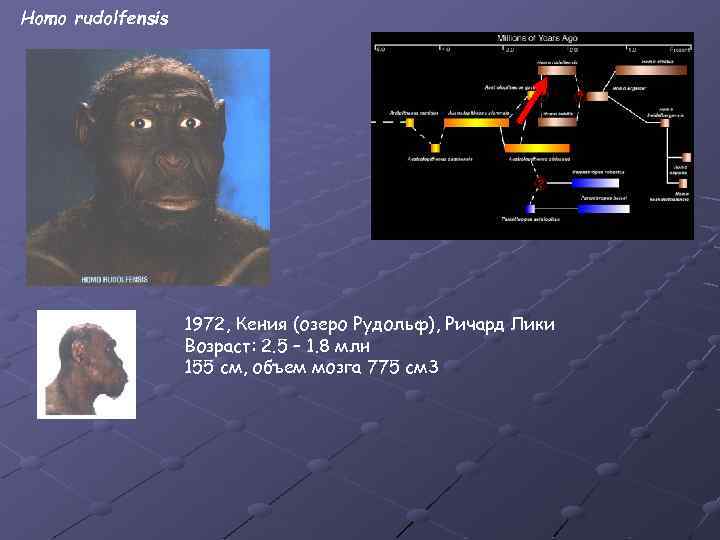Click the blue Paranthropus boisei bar

[603, 209]
